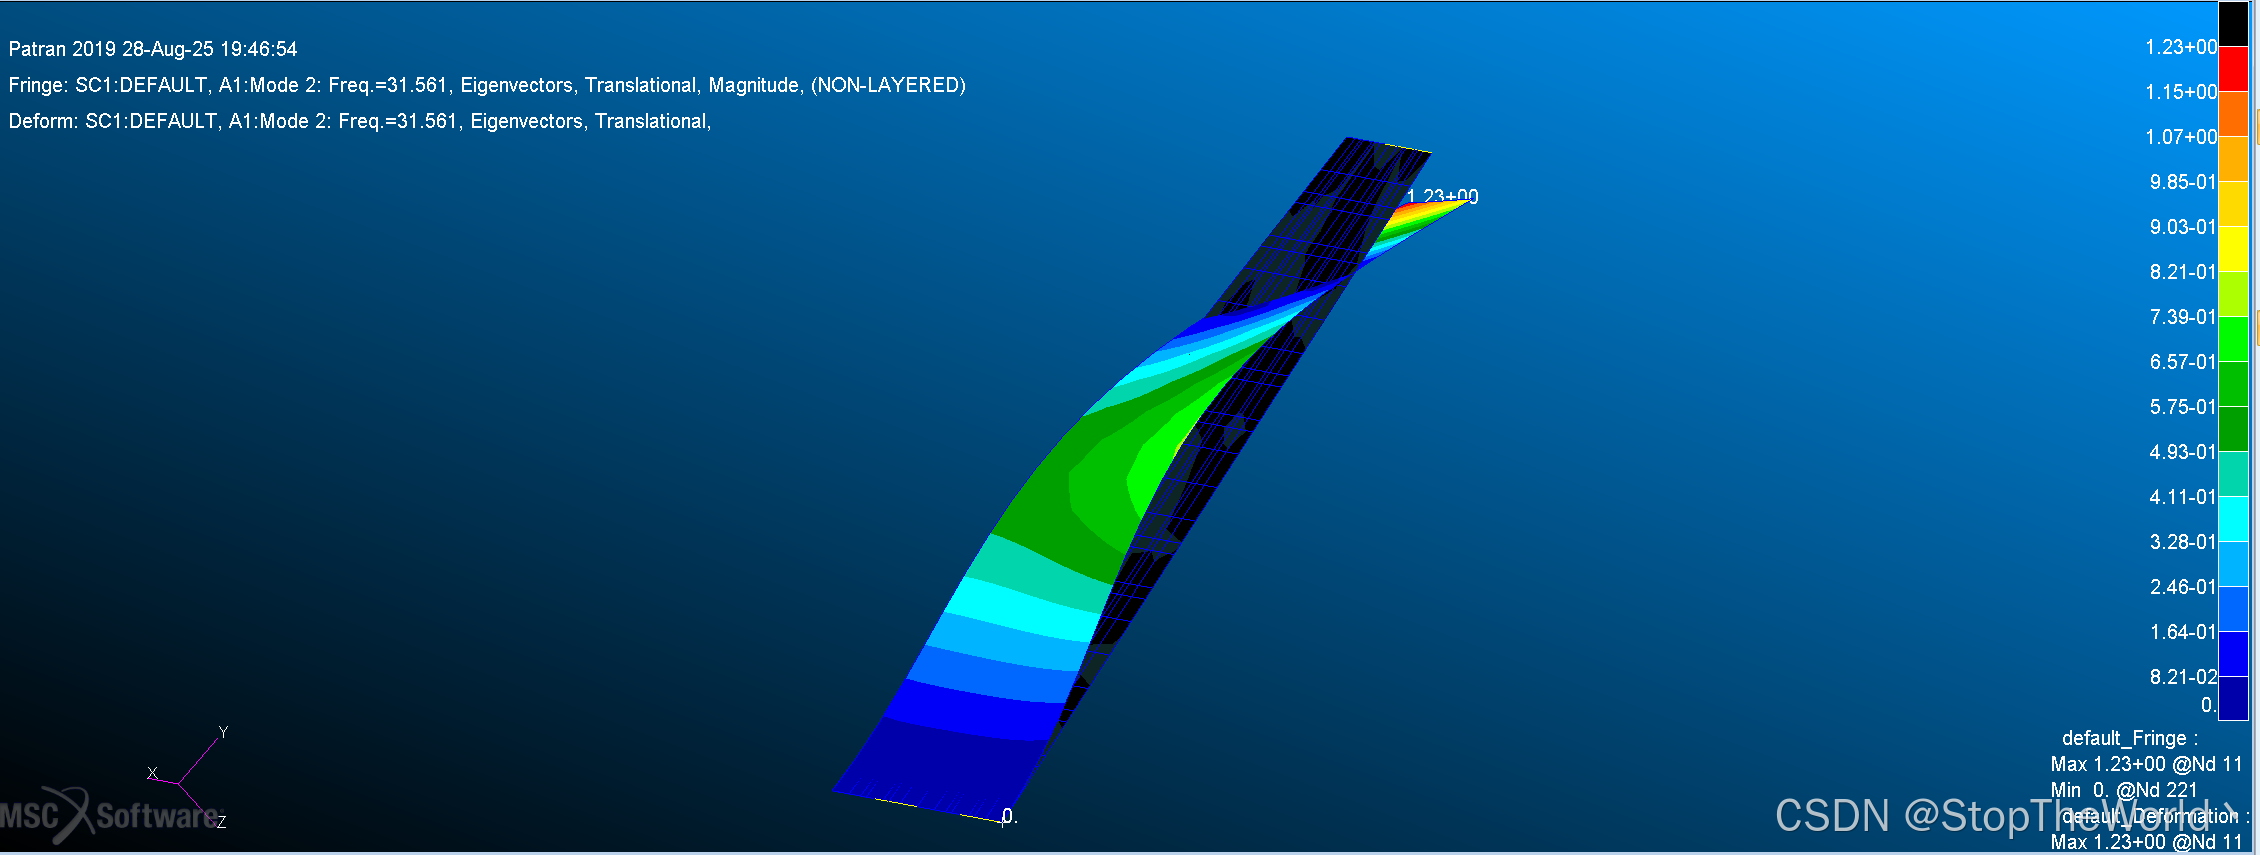2260x855 pixels.
Task: Click the legend value 1.15+00
Action: point(2181,92)
